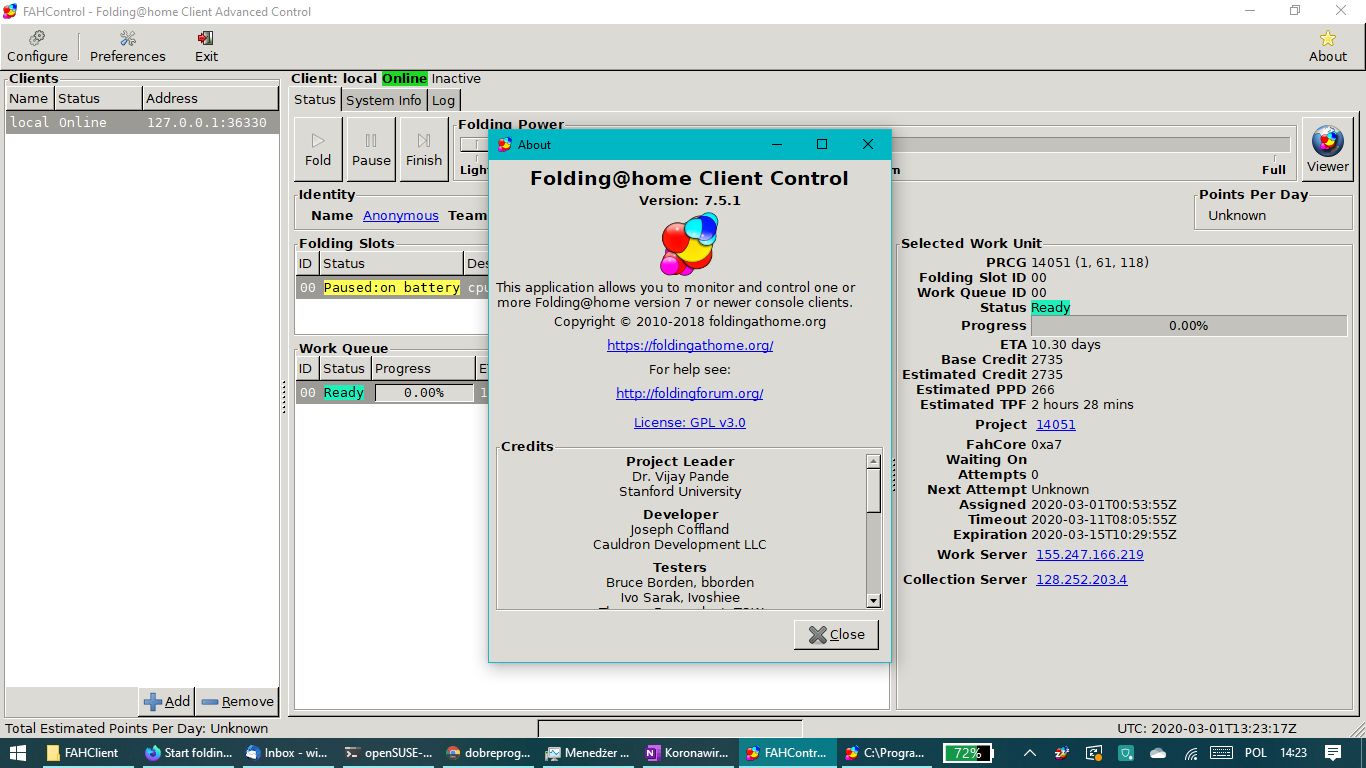Click the Credits scrollbar down arrow
Image resolution: width=1366 pixels, height=768 pixels.
click(x=873, y=600)
